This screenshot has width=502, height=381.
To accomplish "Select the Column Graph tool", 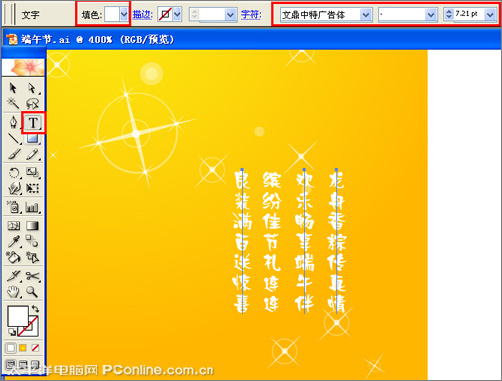I will 32,207.
